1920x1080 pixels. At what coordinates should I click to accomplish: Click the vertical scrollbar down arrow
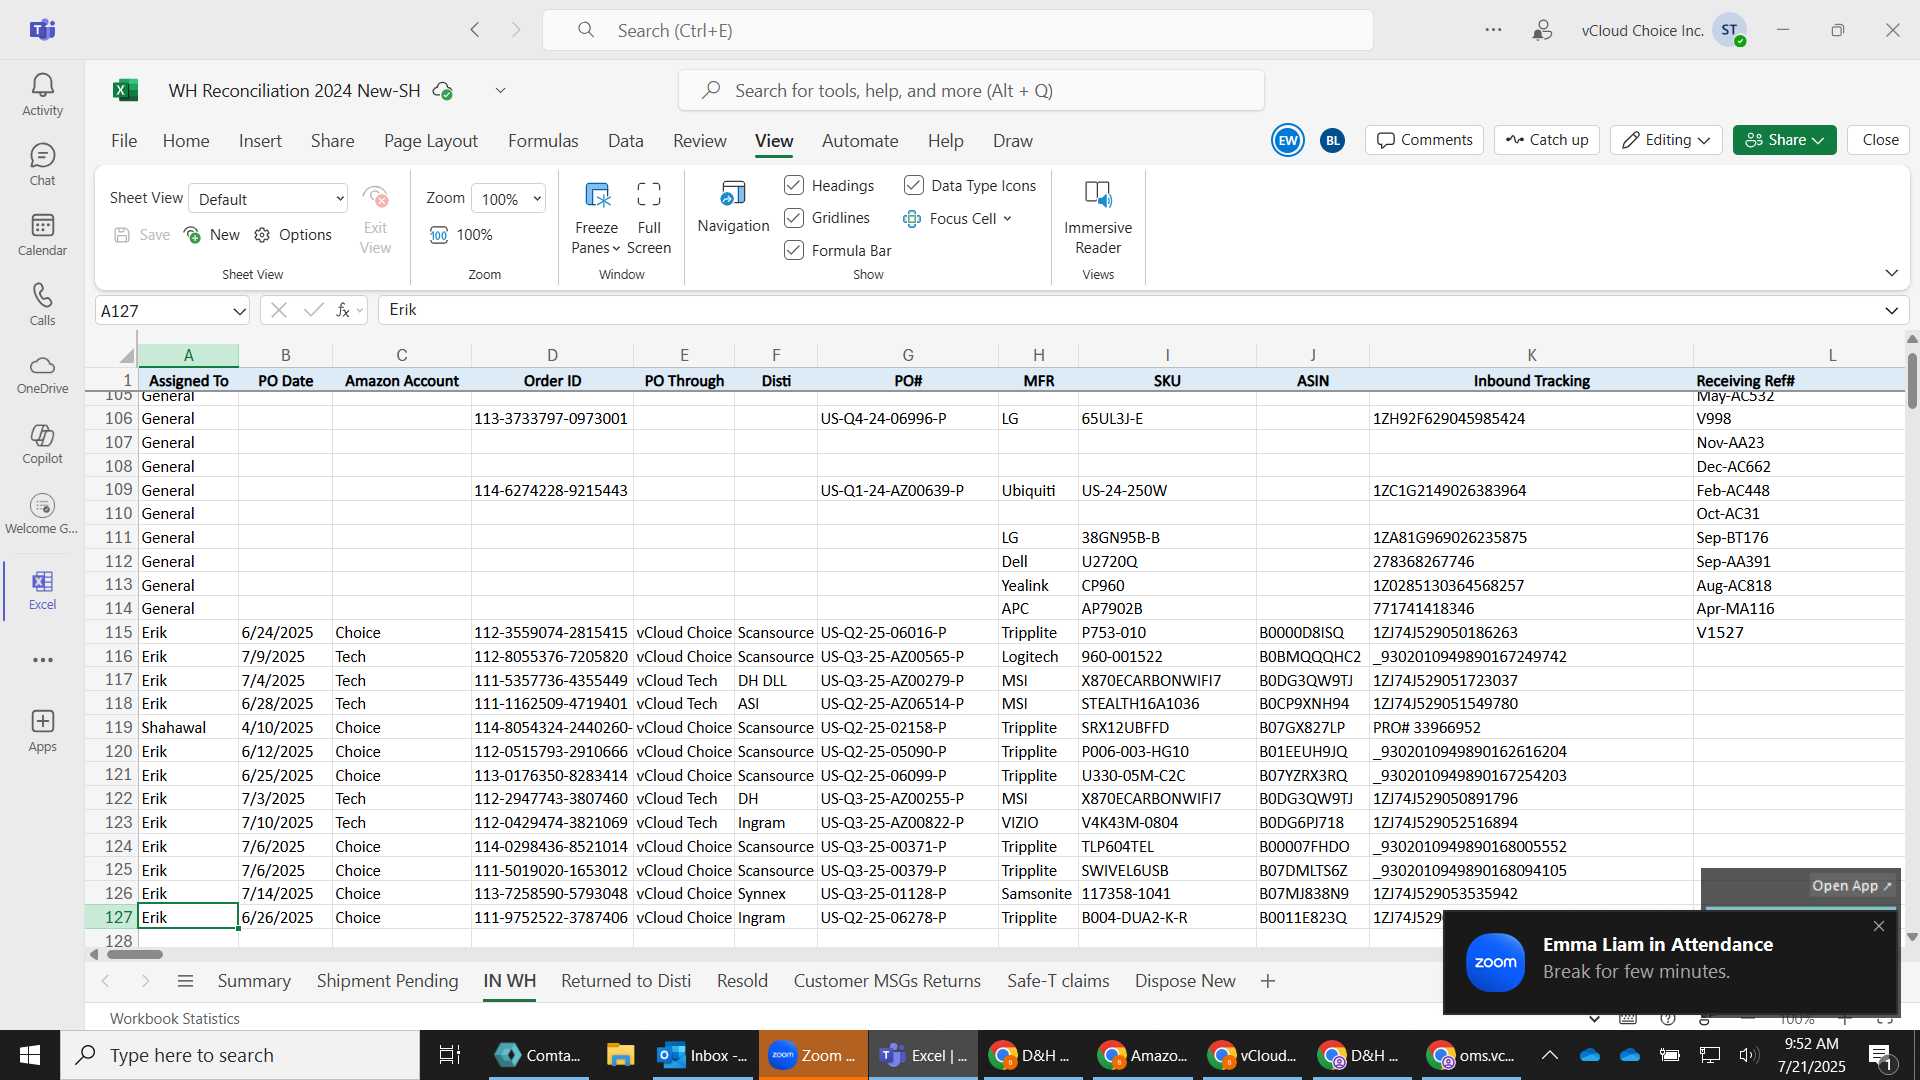pyautogui.click(x=1912, y=937)
